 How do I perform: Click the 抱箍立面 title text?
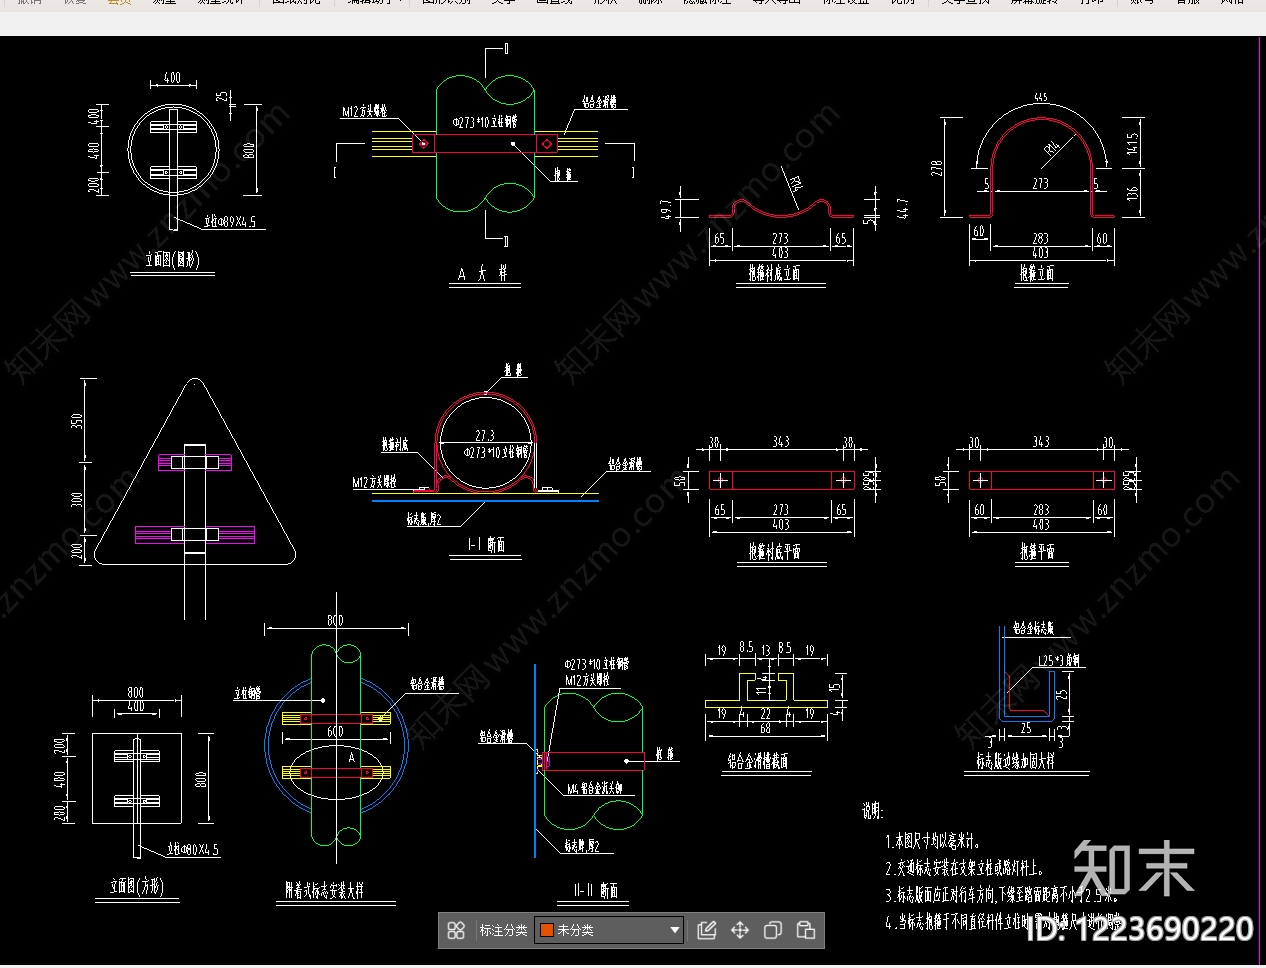click(1037, 273)
